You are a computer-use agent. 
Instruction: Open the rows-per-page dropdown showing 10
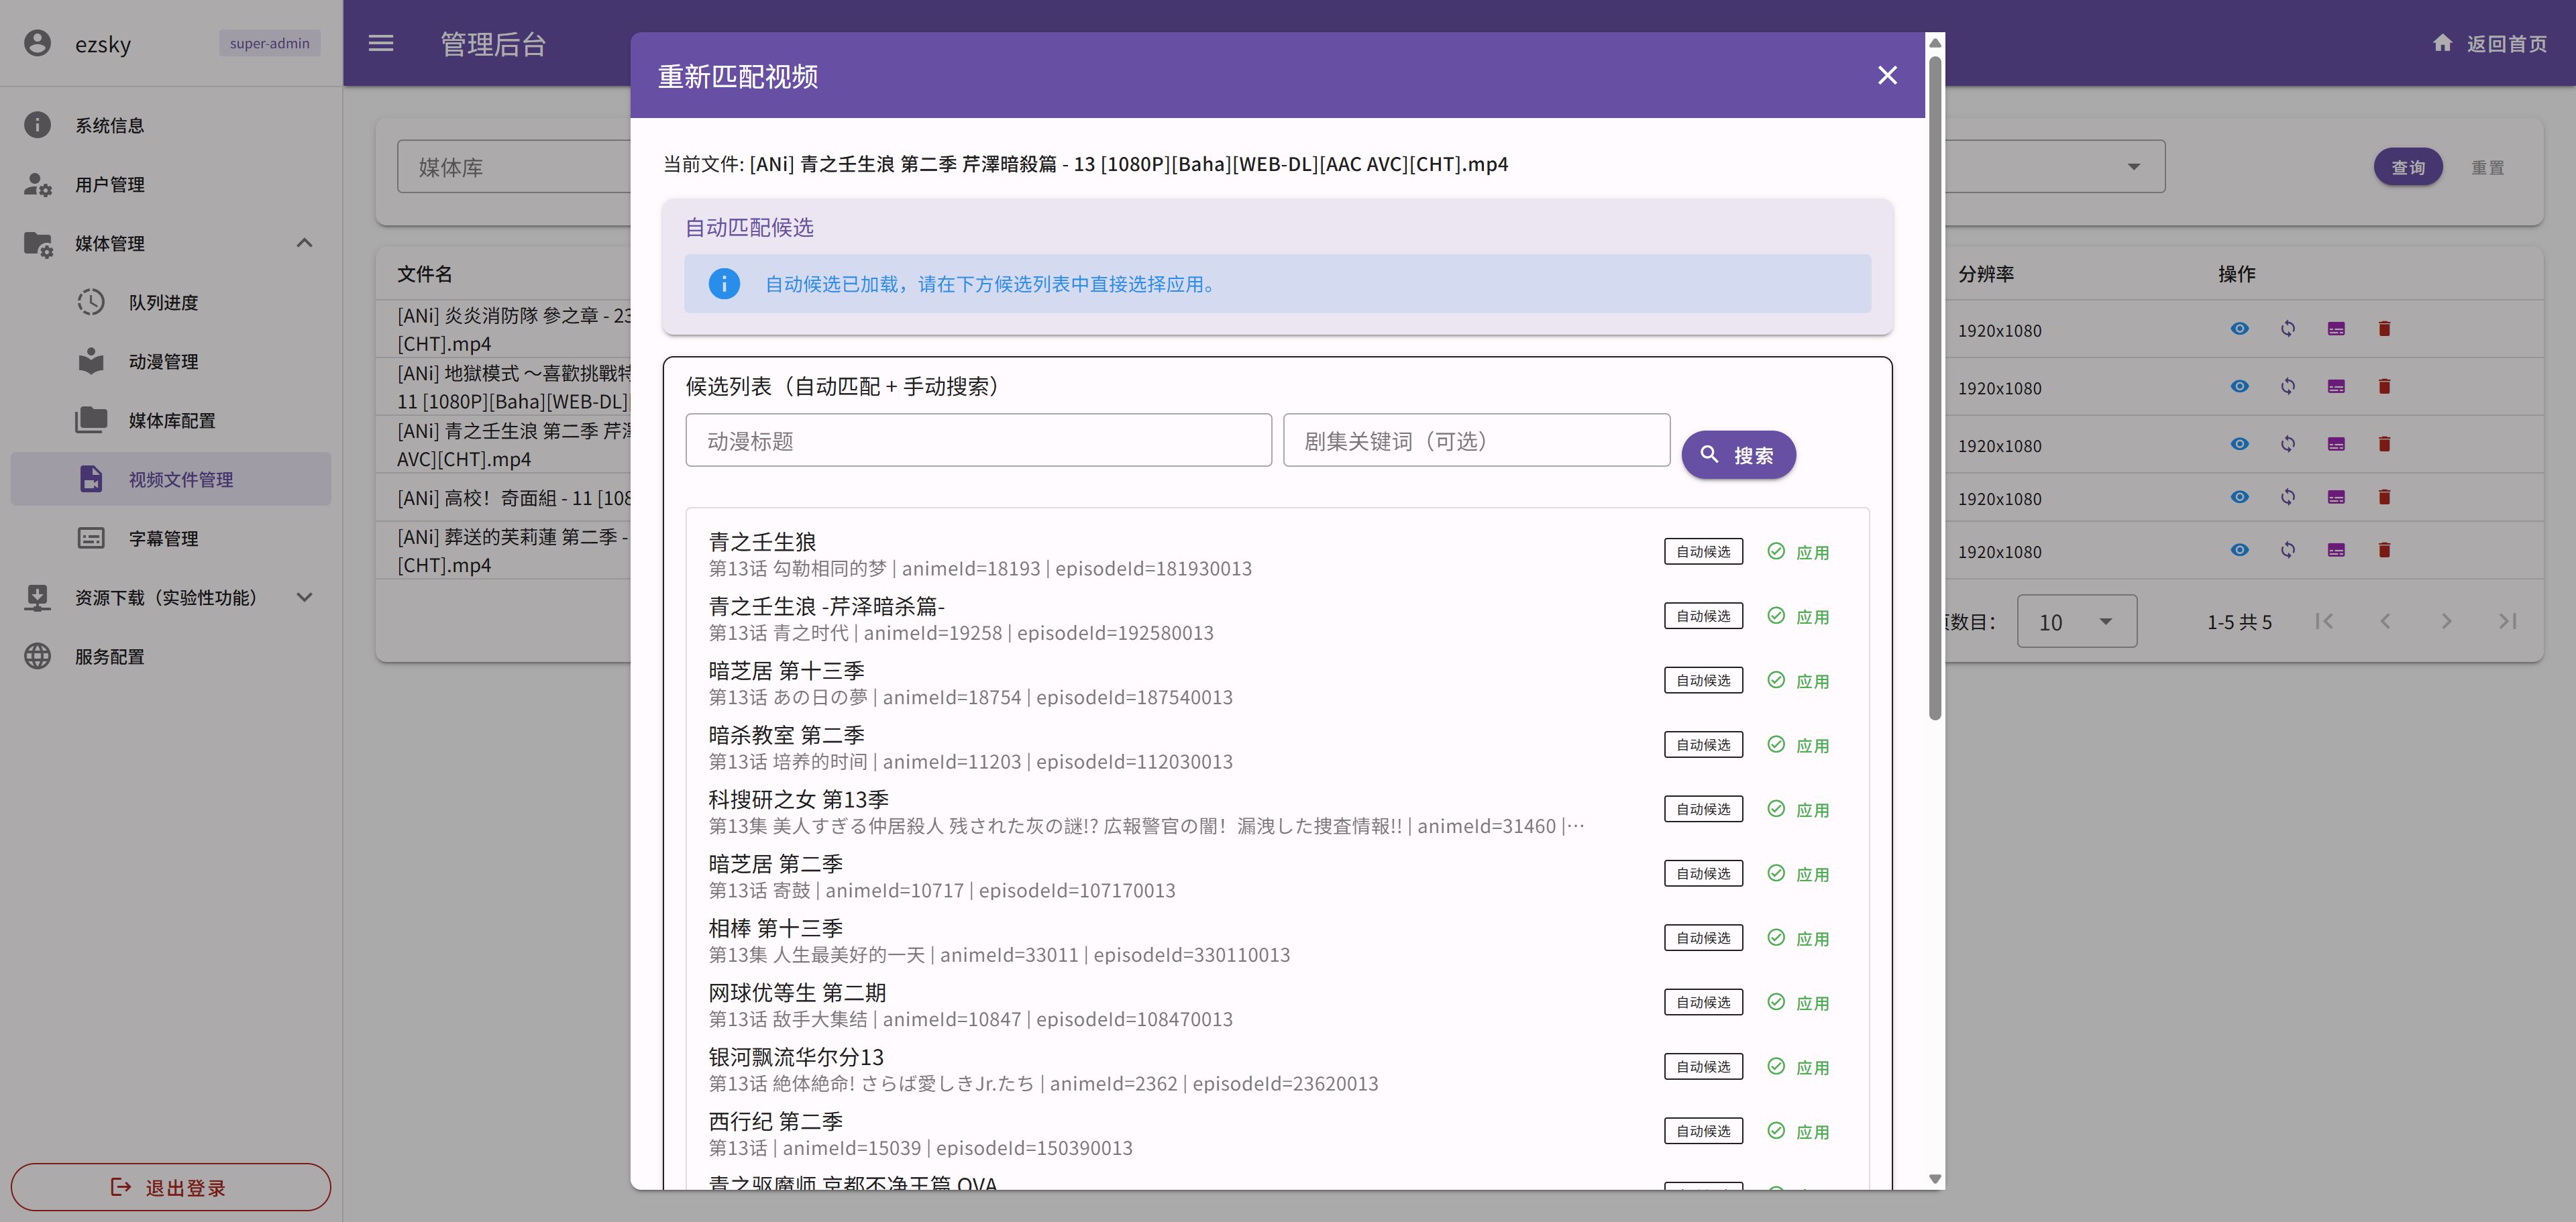pyautogui.click(x=2076, y=622)
